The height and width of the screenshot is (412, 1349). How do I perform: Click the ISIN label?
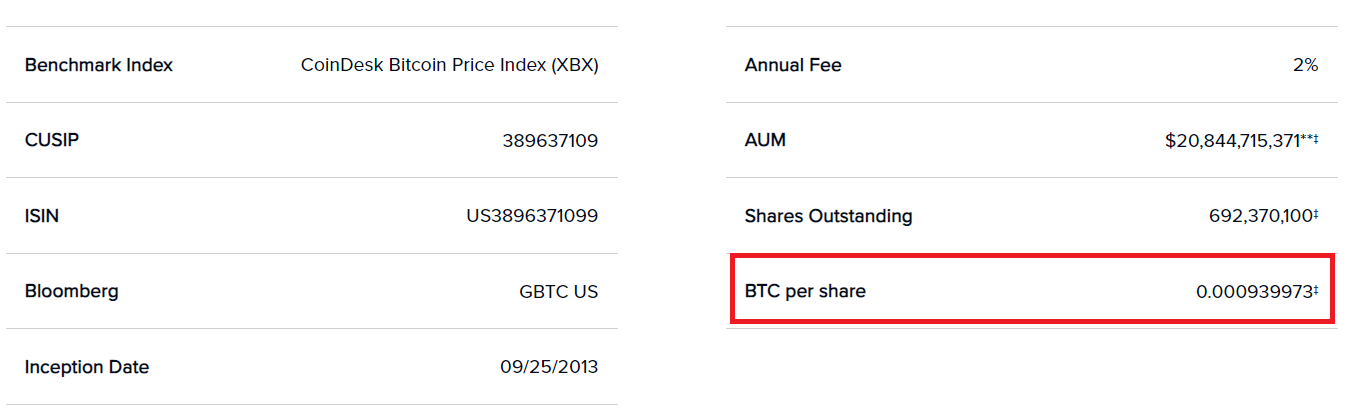pos(42,216)
